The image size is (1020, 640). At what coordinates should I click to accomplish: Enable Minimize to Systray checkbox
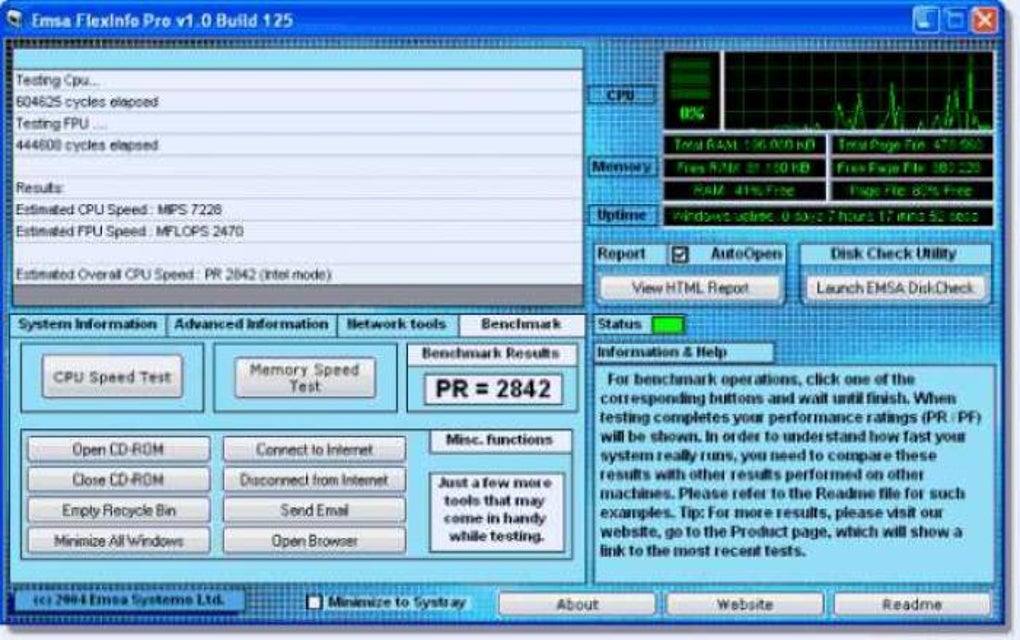pos(314,602)
